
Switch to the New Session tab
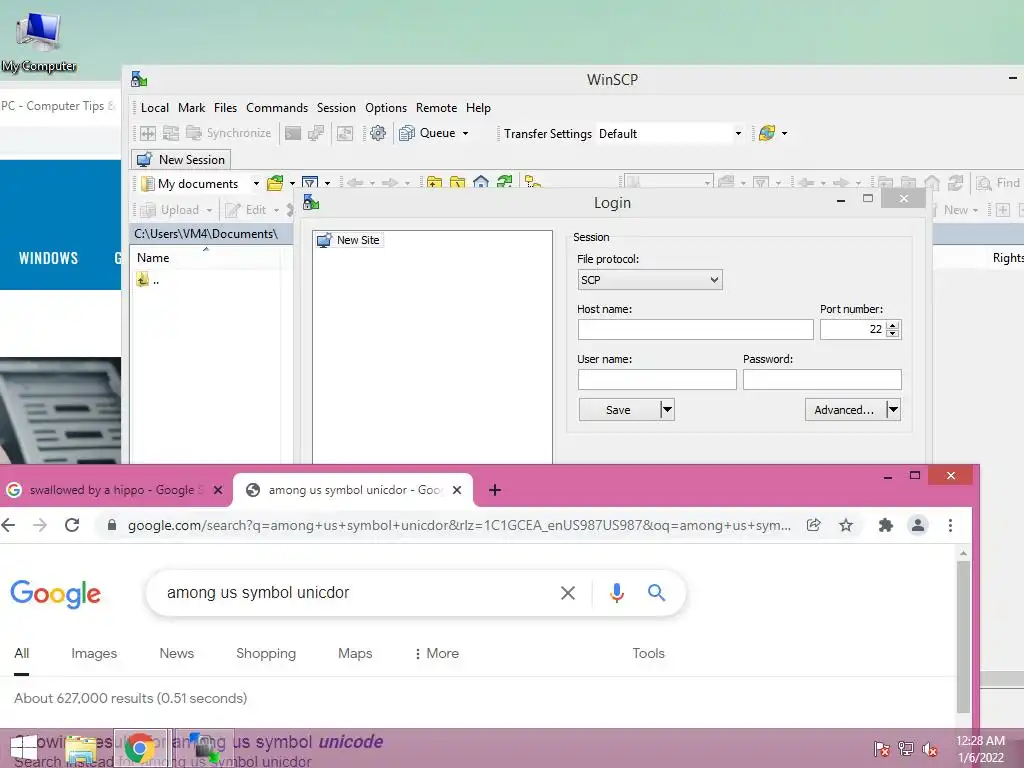coord(181,159)
